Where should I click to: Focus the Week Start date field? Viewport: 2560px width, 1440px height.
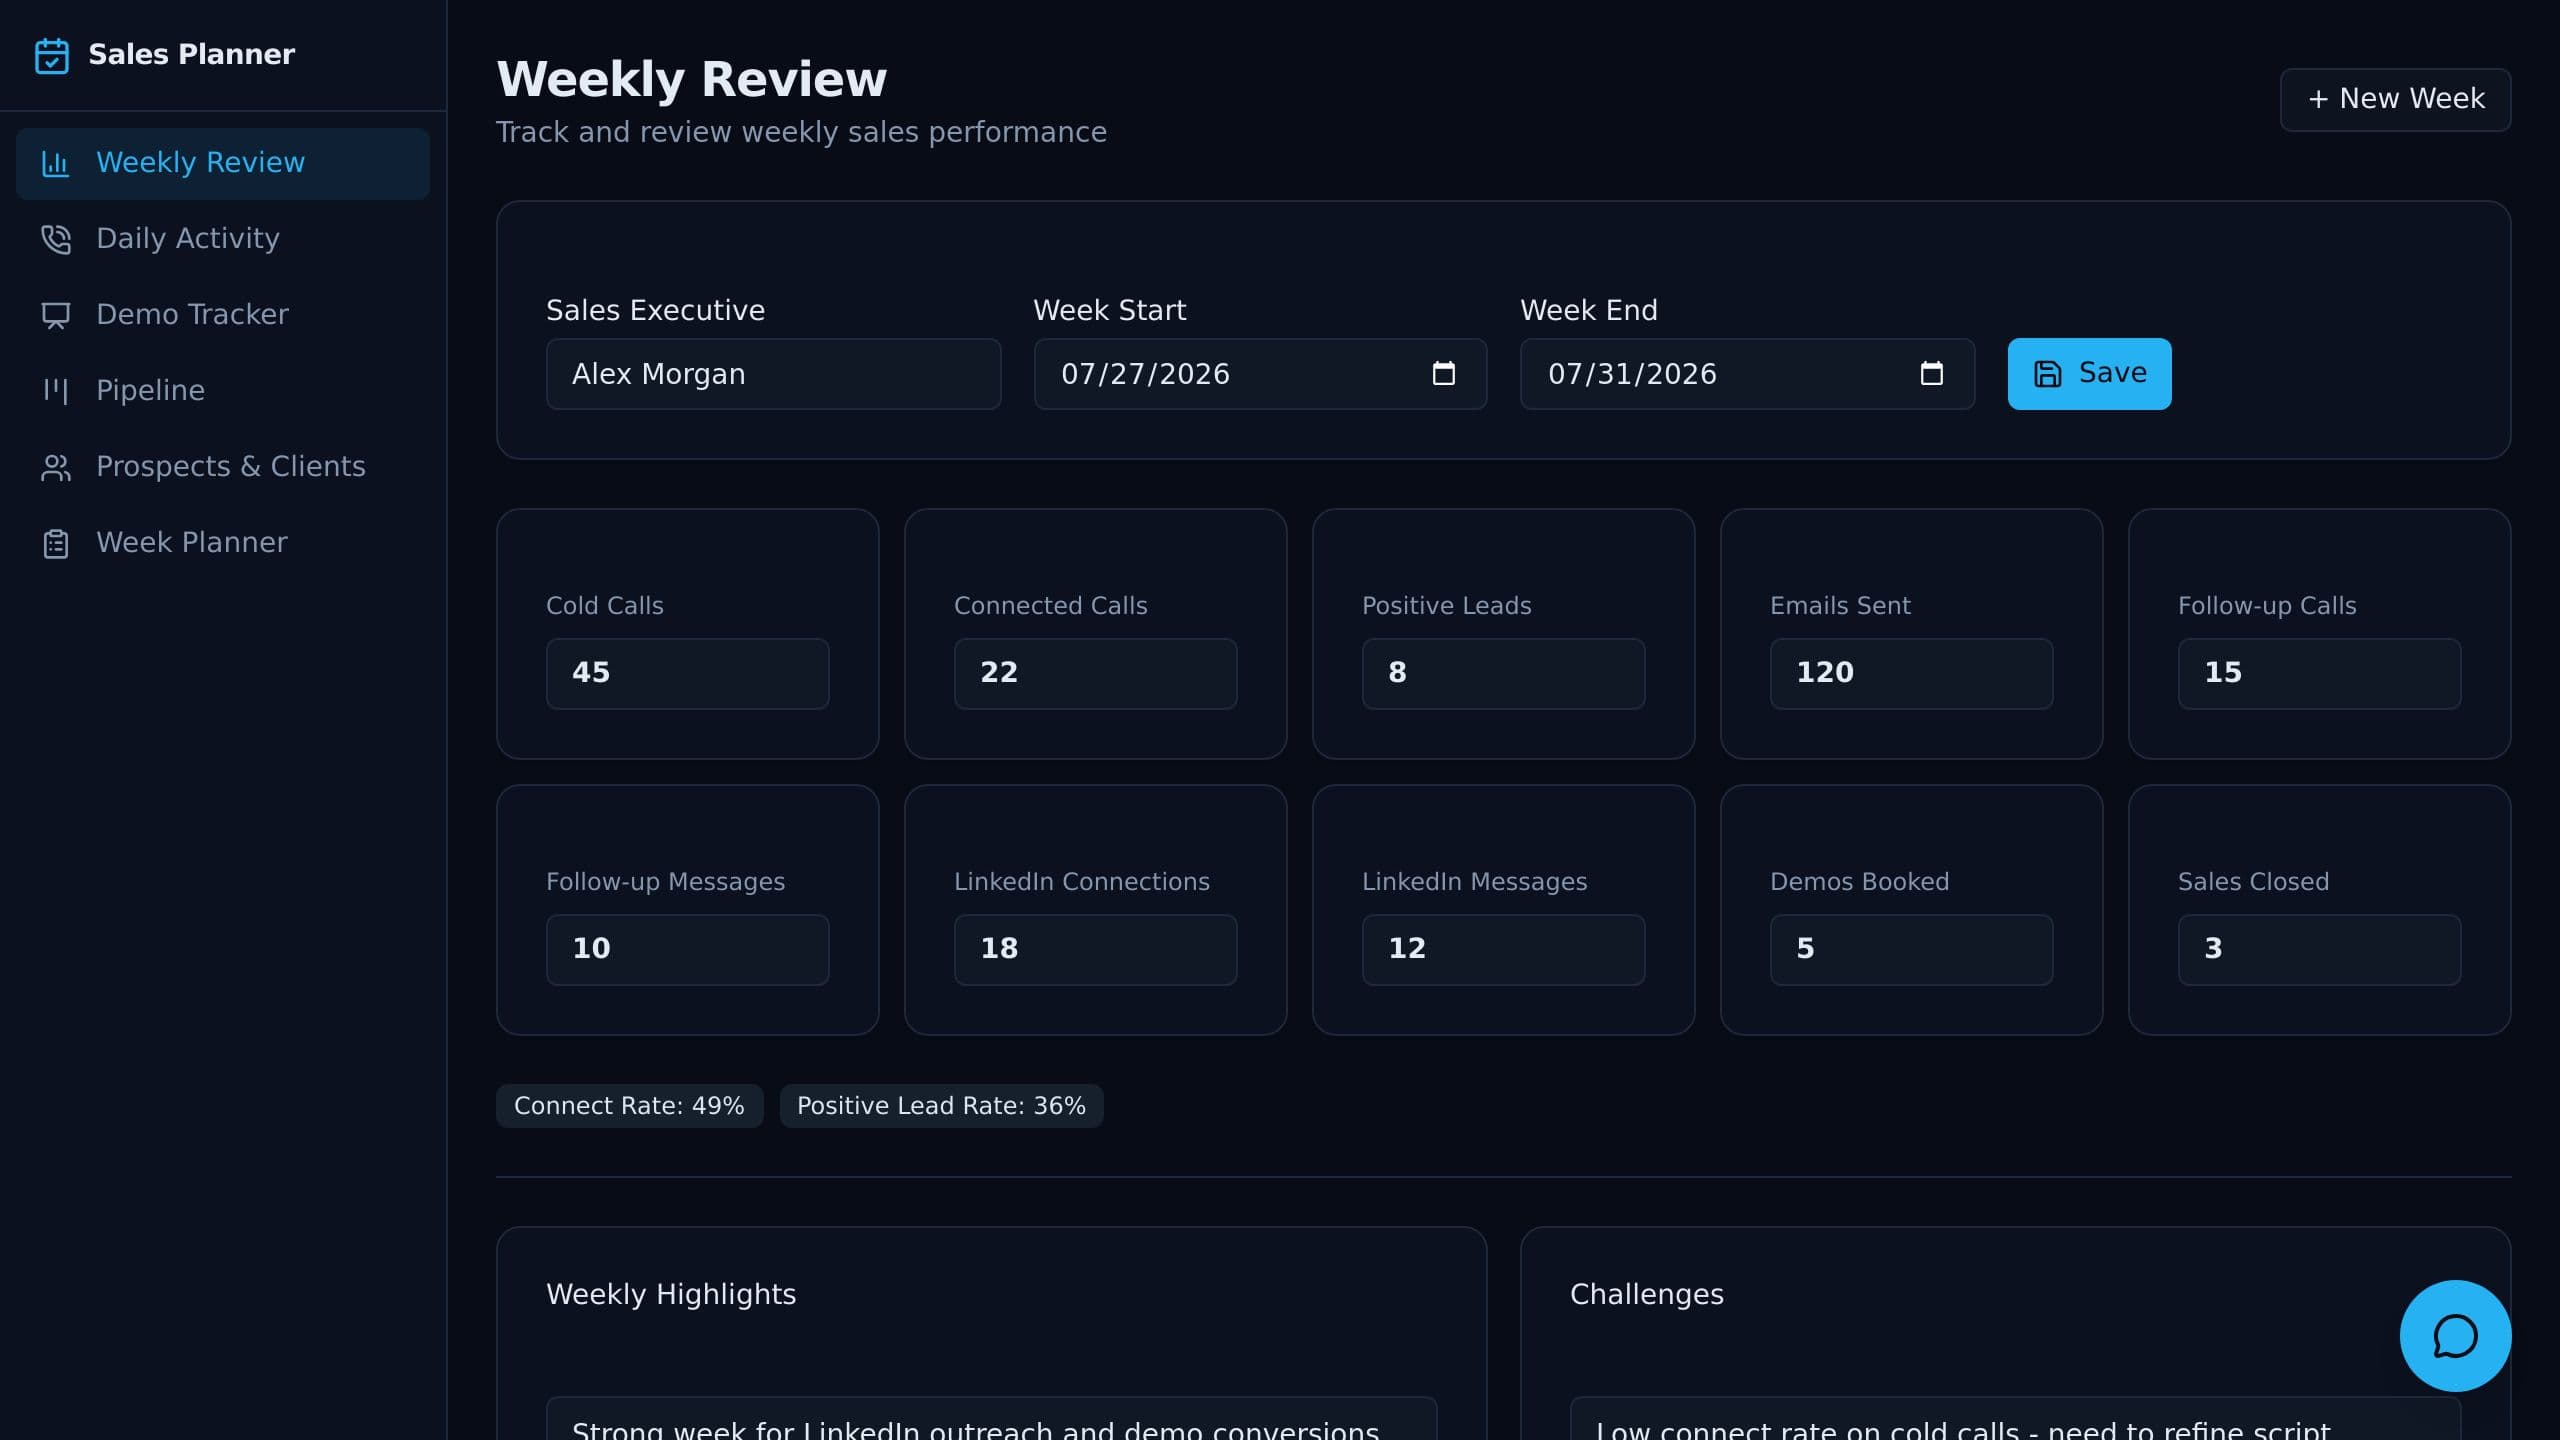(x=1260, y=374)
